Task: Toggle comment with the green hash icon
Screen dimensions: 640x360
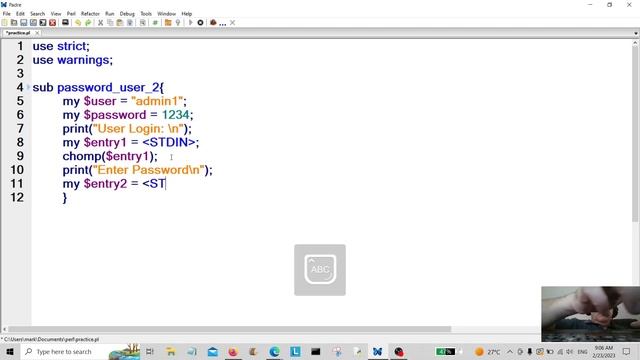Action: point(155,23)
